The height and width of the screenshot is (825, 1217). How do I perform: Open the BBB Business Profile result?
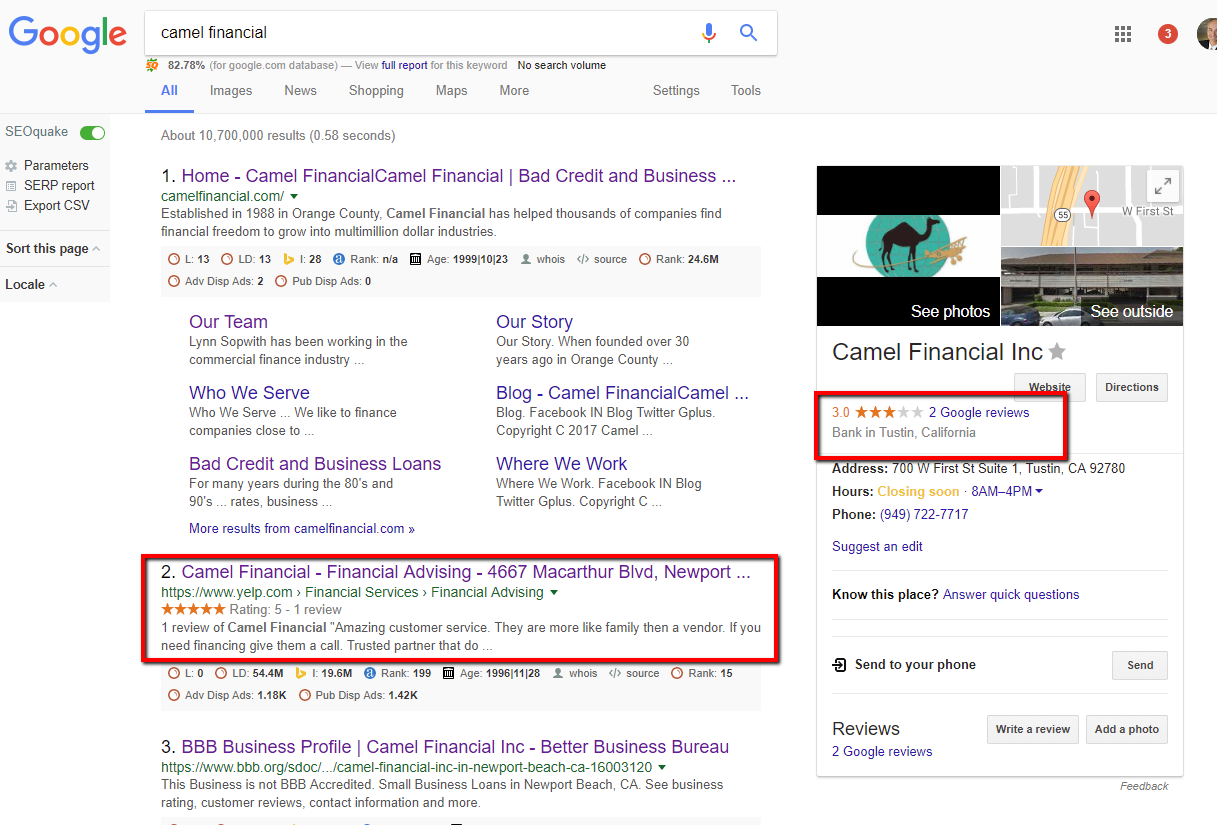point(455,747)
